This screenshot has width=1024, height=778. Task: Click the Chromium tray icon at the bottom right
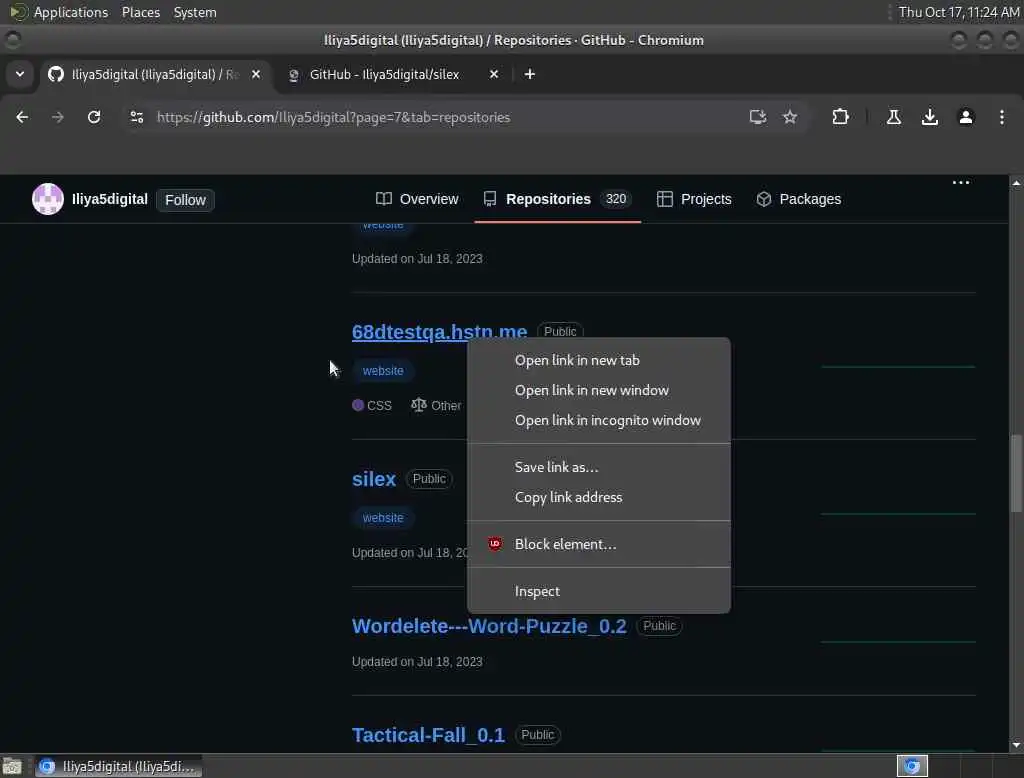tap(912, 766)
